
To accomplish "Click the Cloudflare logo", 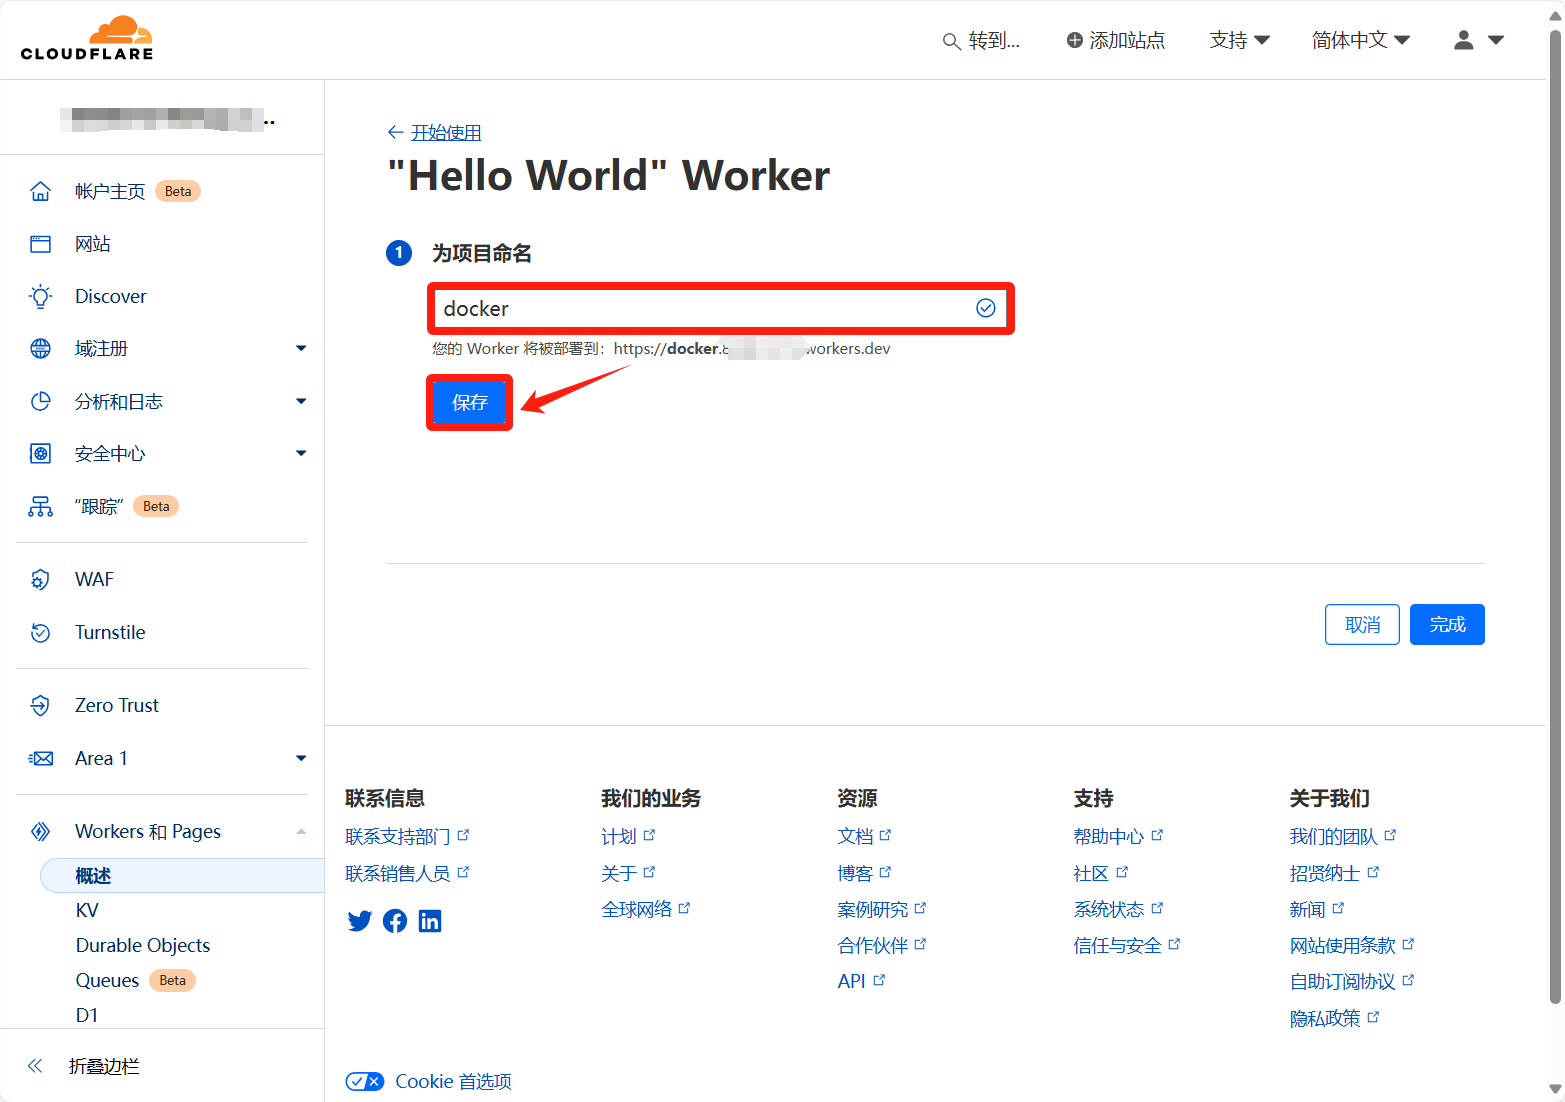I will 87,39.
